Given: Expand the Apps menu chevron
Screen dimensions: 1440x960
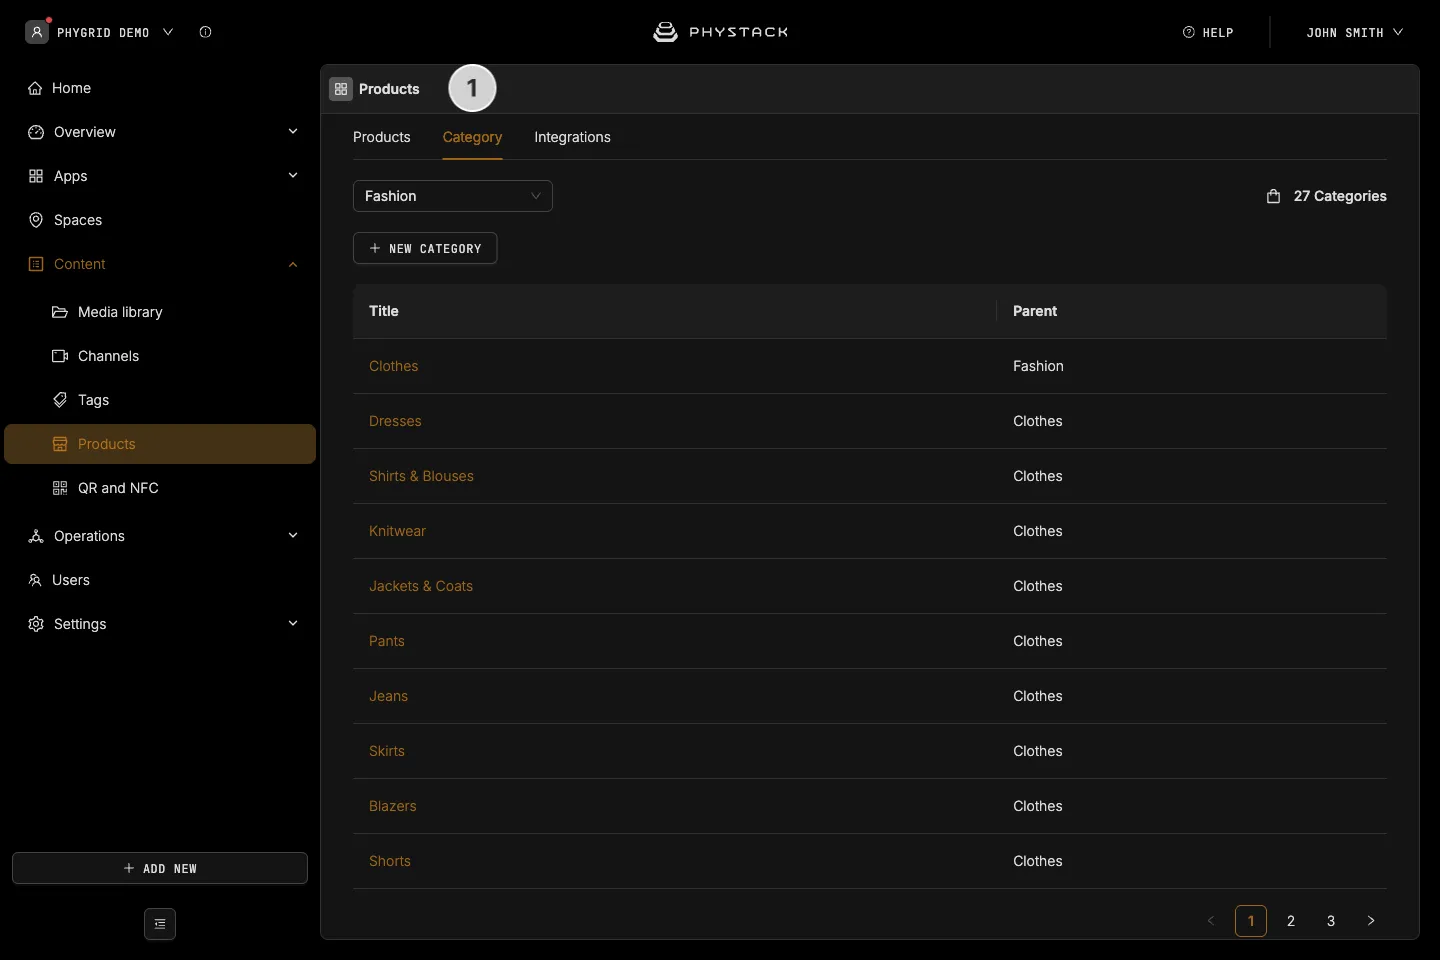Looking at the screenshot, I should pyautogui.click(x=293, y=176).
